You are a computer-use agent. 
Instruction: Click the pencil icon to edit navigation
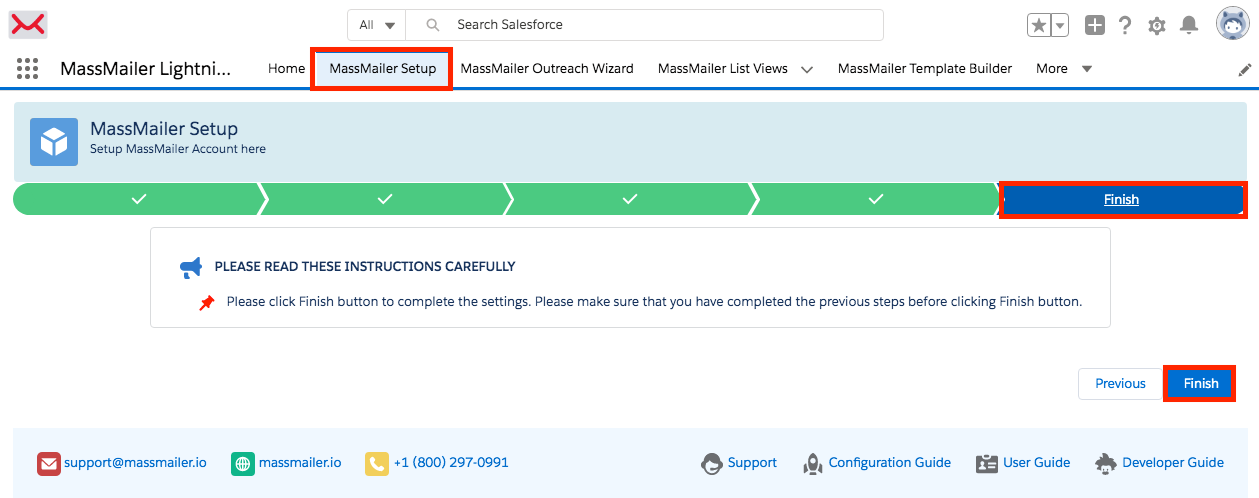click(1245, 69)
